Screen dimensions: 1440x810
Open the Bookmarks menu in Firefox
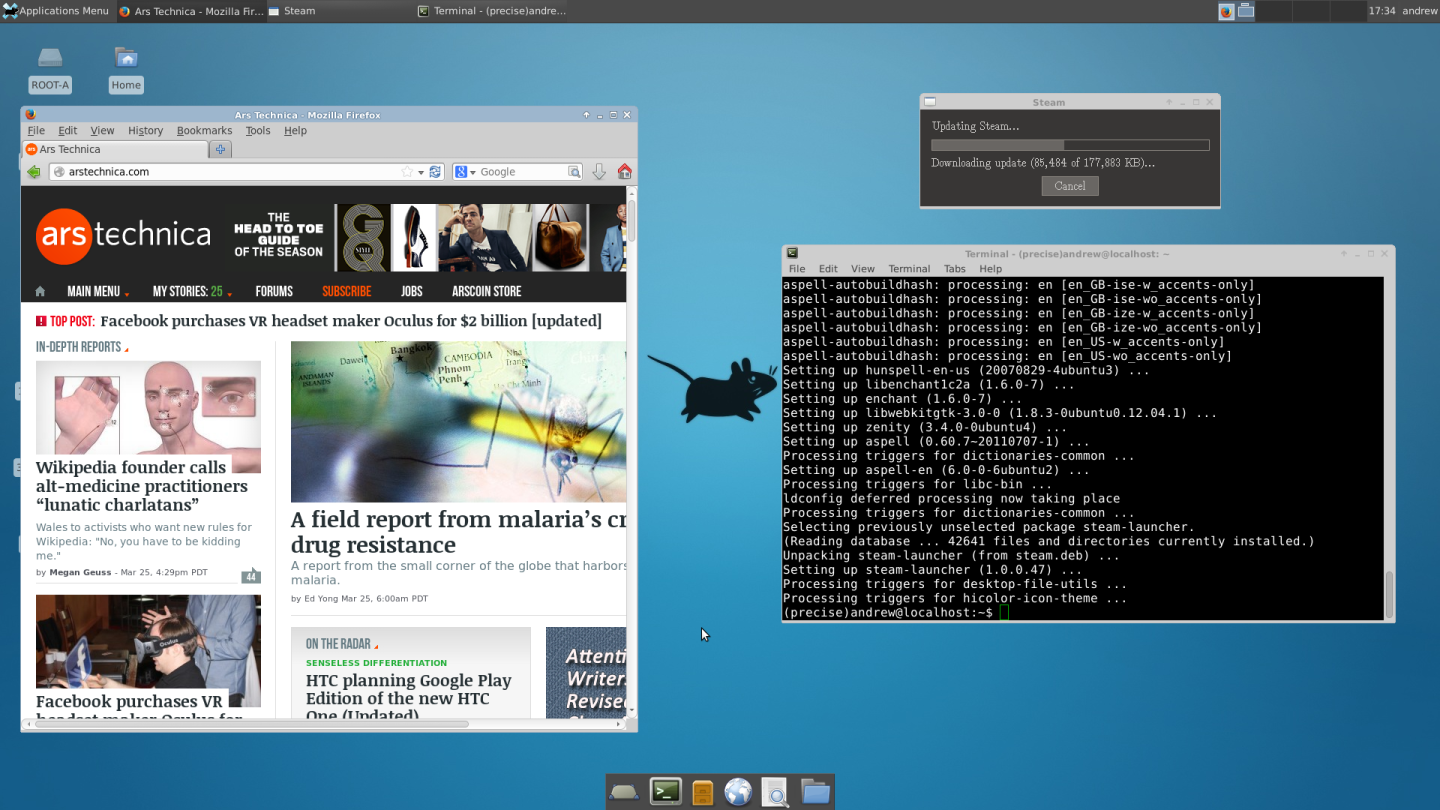click(x=204, y=131)
